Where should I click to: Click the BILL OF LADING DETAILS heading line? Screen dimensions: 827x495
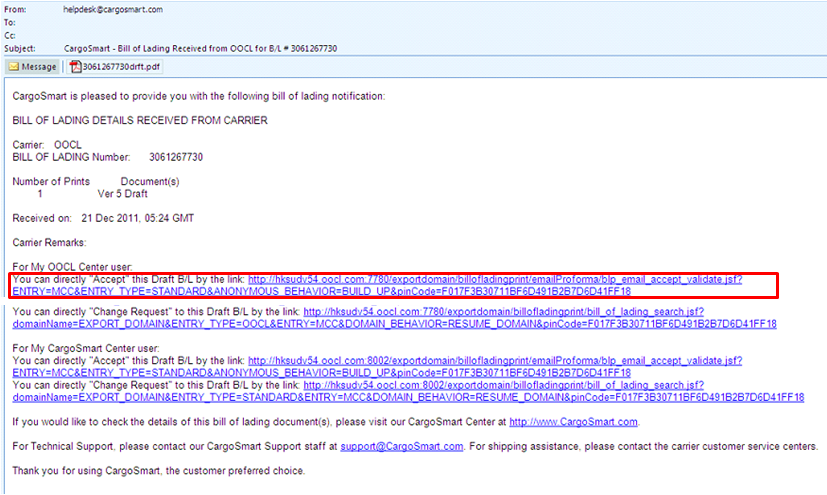140,120
